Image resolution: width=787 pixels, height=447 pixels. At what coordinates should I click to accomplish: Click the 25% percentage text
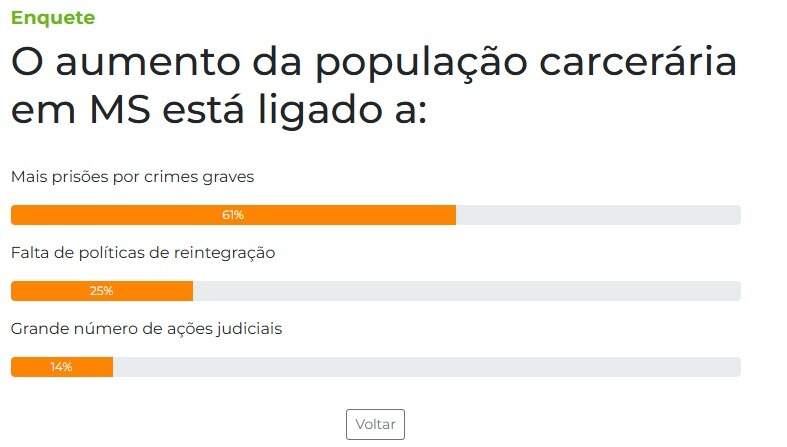point(101,291)
